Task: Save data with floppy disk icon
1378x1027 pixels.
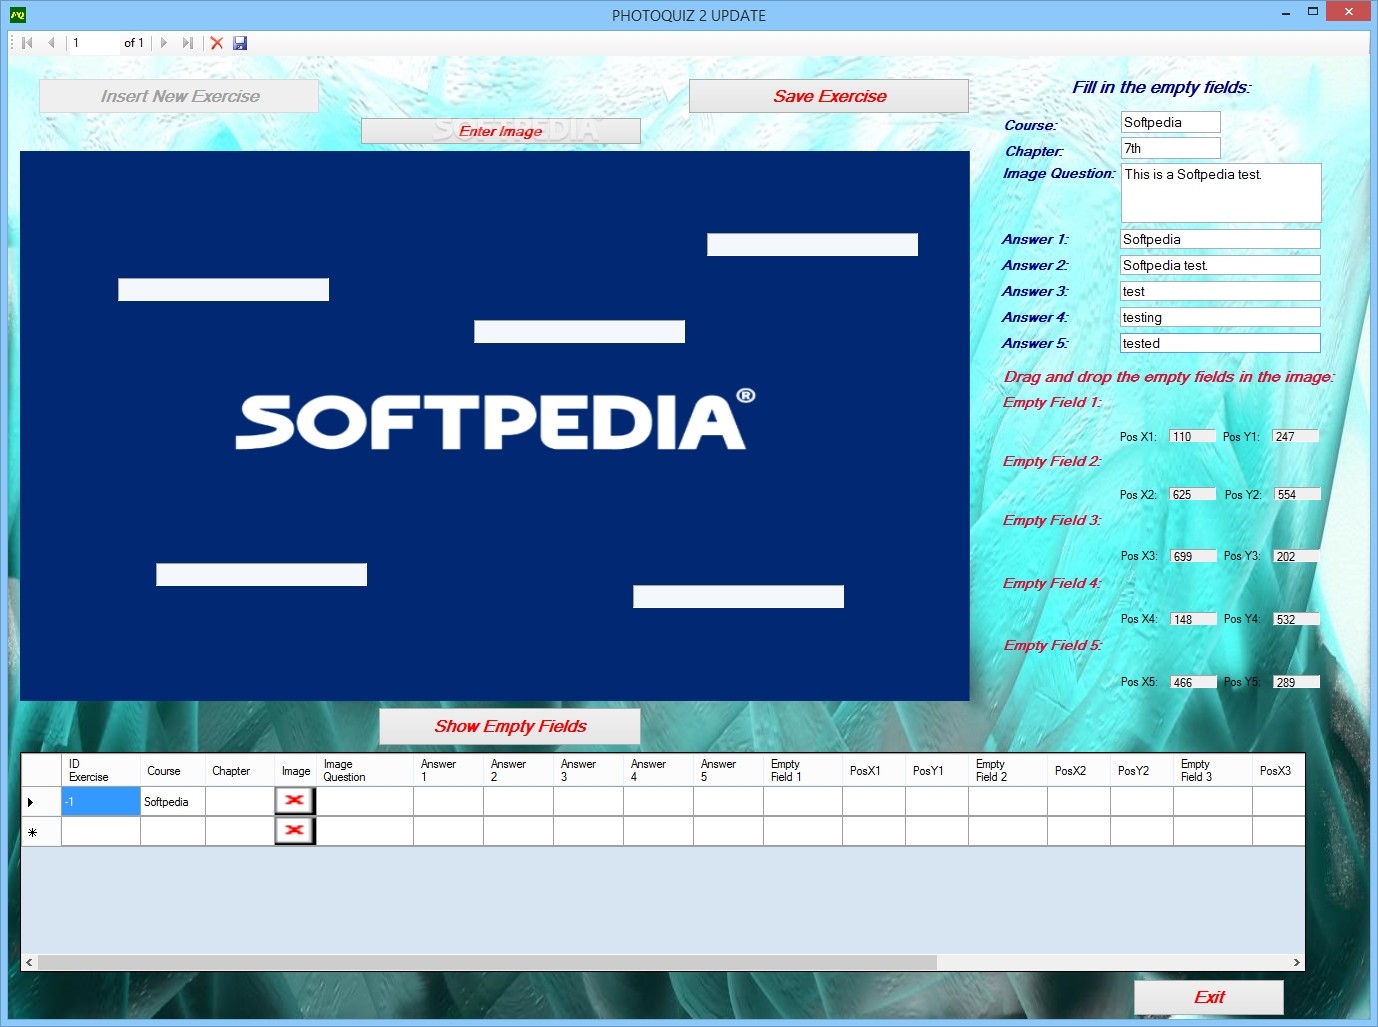Action: pos(240,43)
